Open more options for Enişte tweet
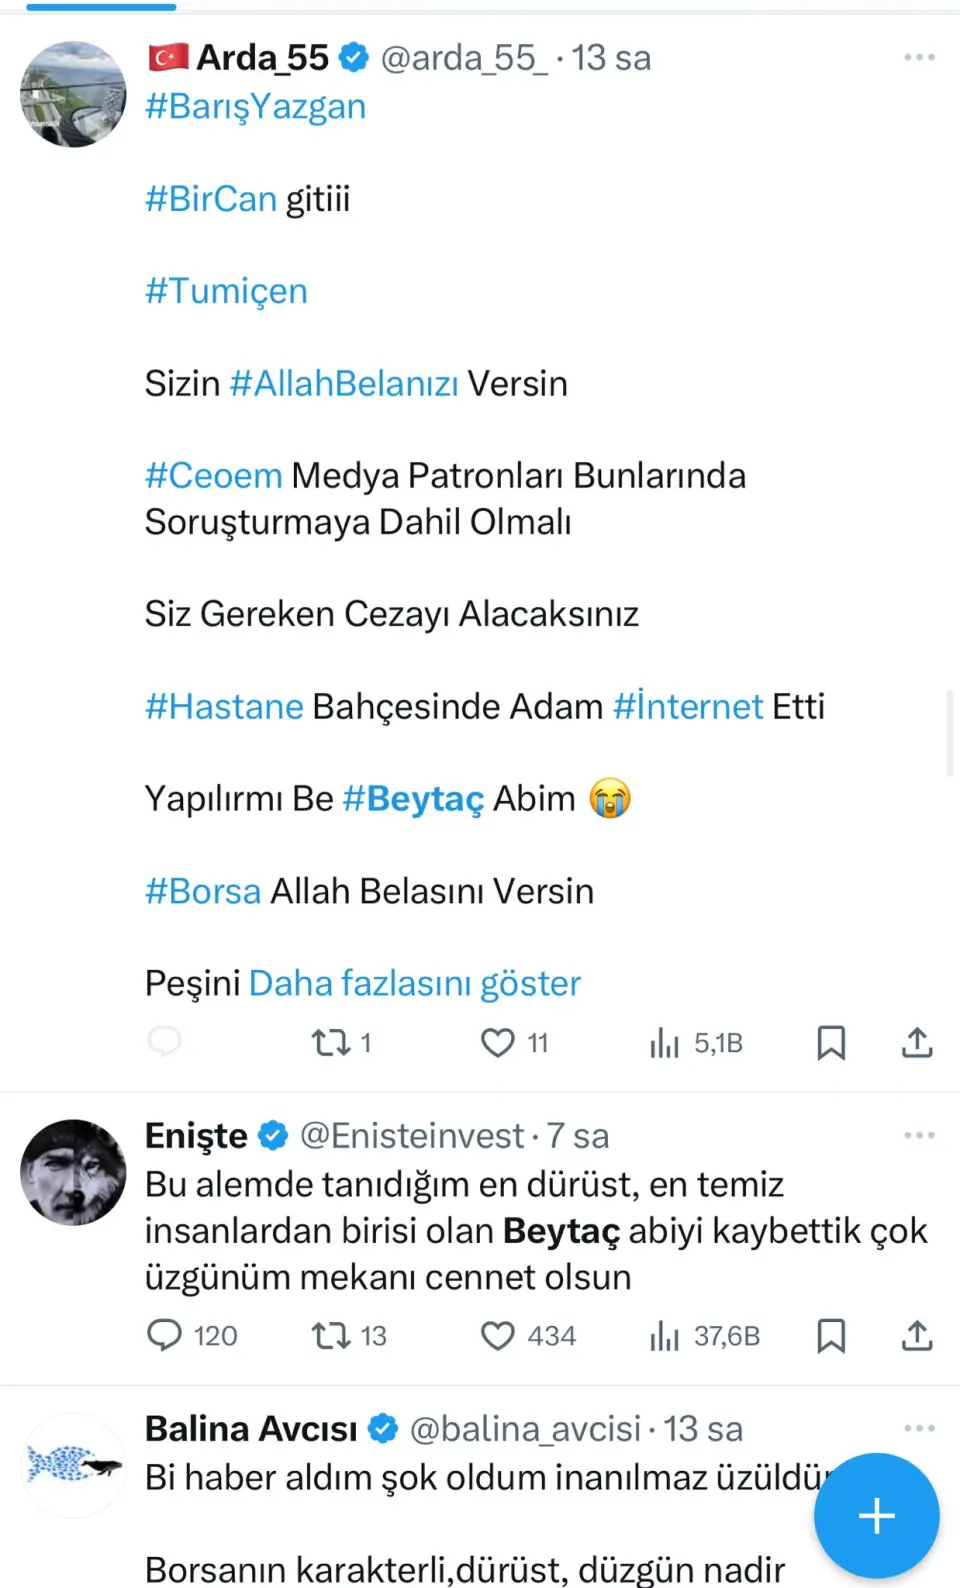This screenshot has height=1588, width=960. [919, 1136]
